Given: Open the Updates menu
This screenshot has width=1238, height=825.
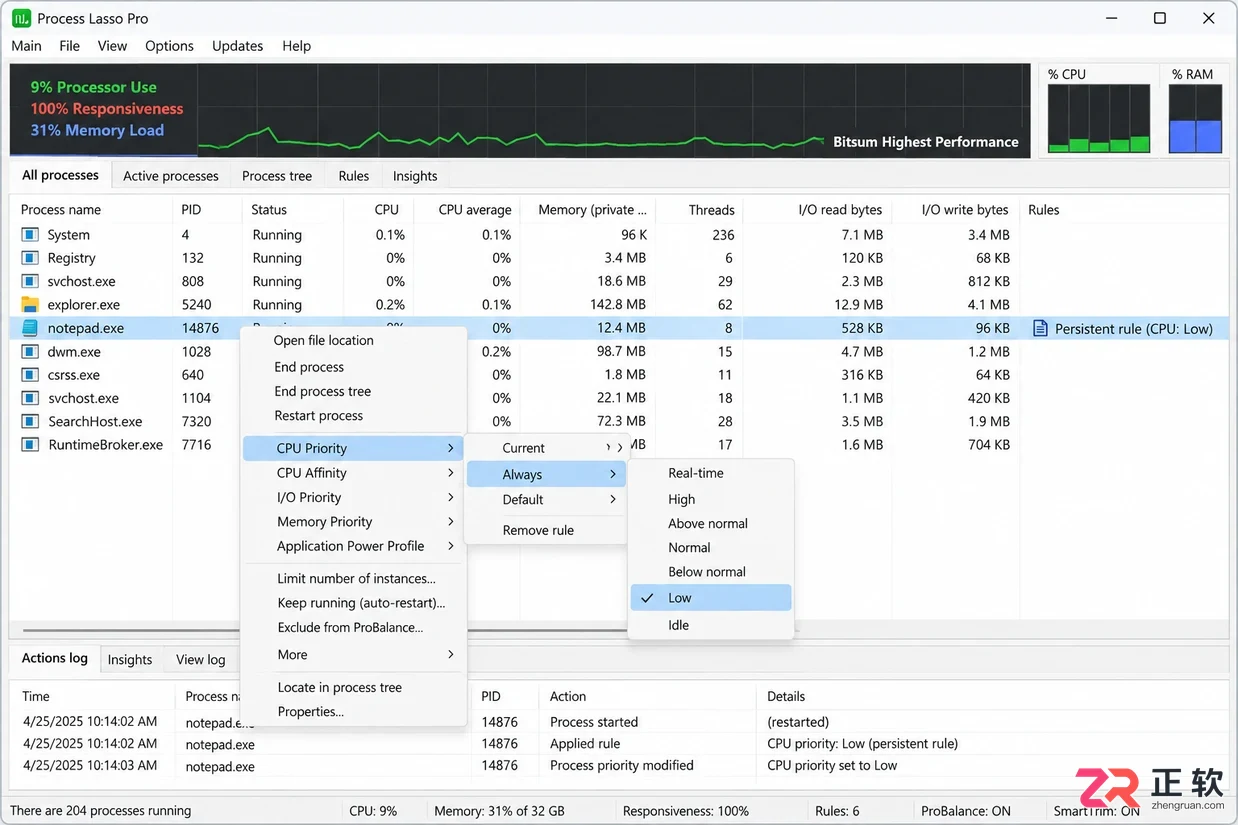Looking at the screenshot, I should 237,46.
